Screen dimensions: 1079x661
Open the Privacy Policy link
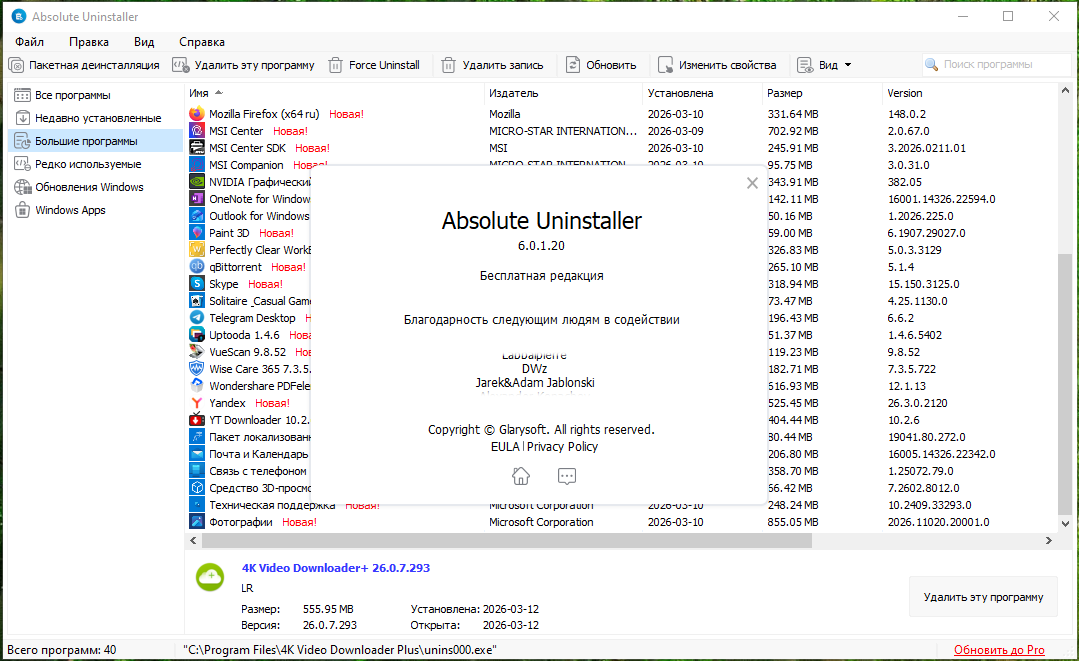(562, 447)
